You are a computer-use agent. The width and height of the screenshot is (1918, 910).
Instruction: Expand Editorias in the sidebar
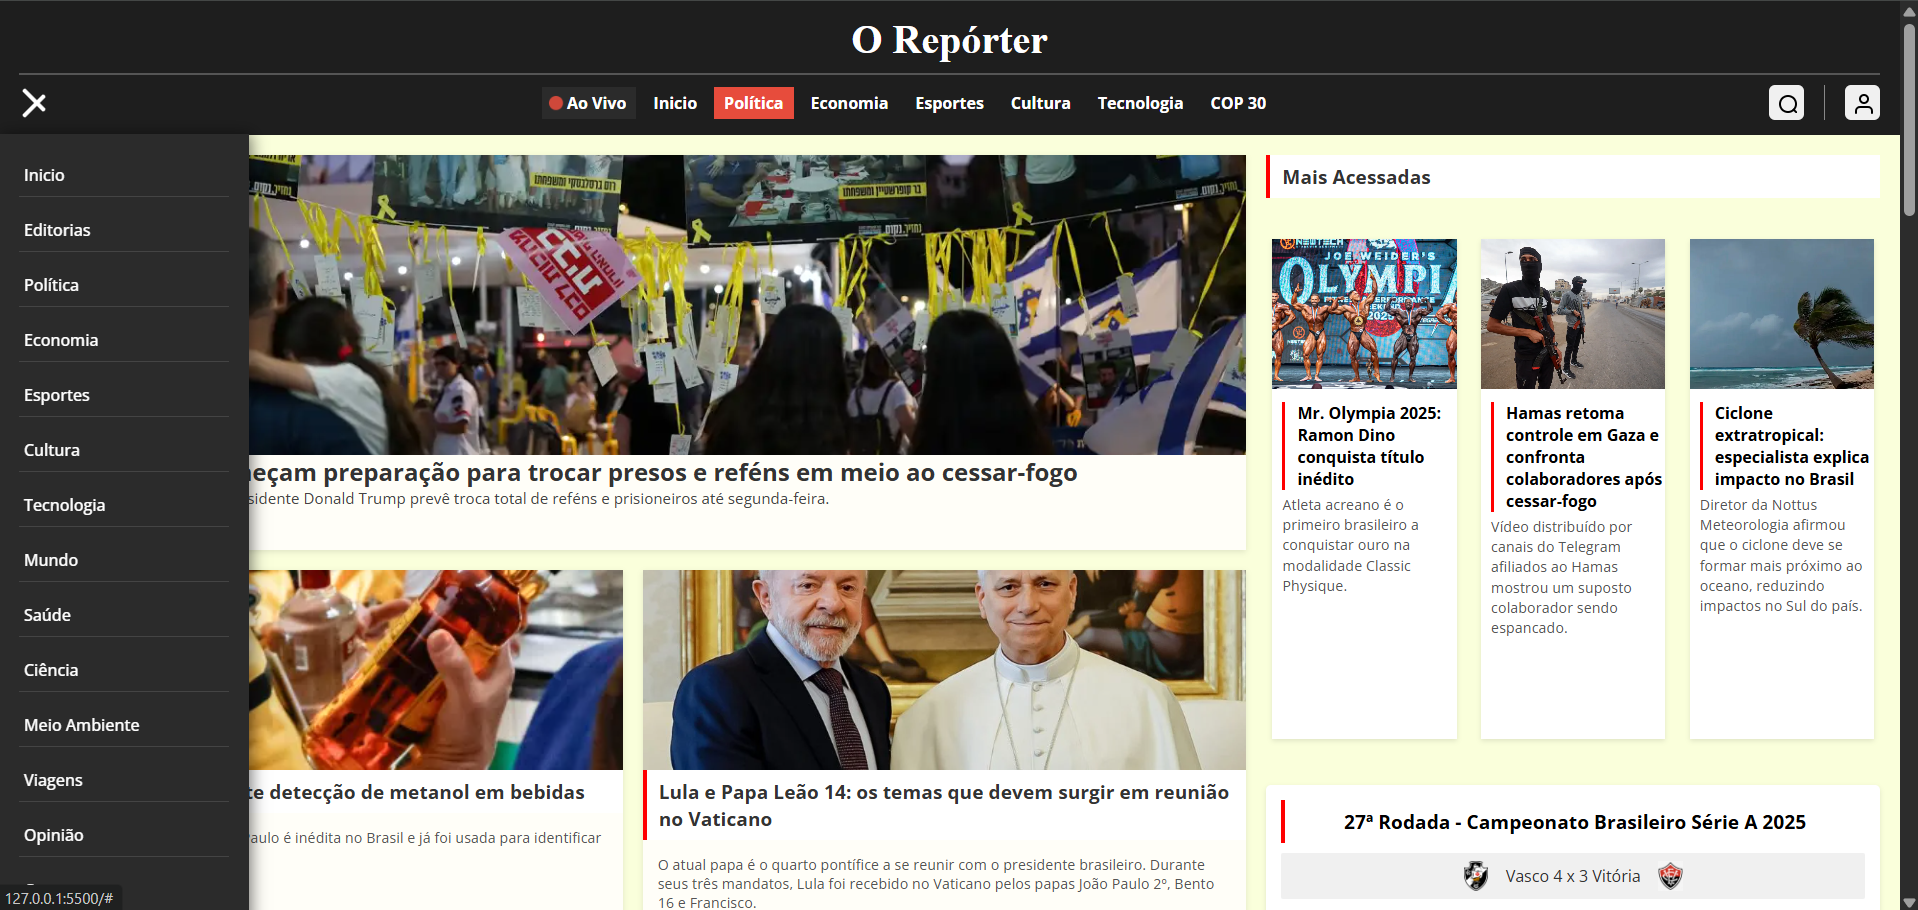click(x=57, y=229)
